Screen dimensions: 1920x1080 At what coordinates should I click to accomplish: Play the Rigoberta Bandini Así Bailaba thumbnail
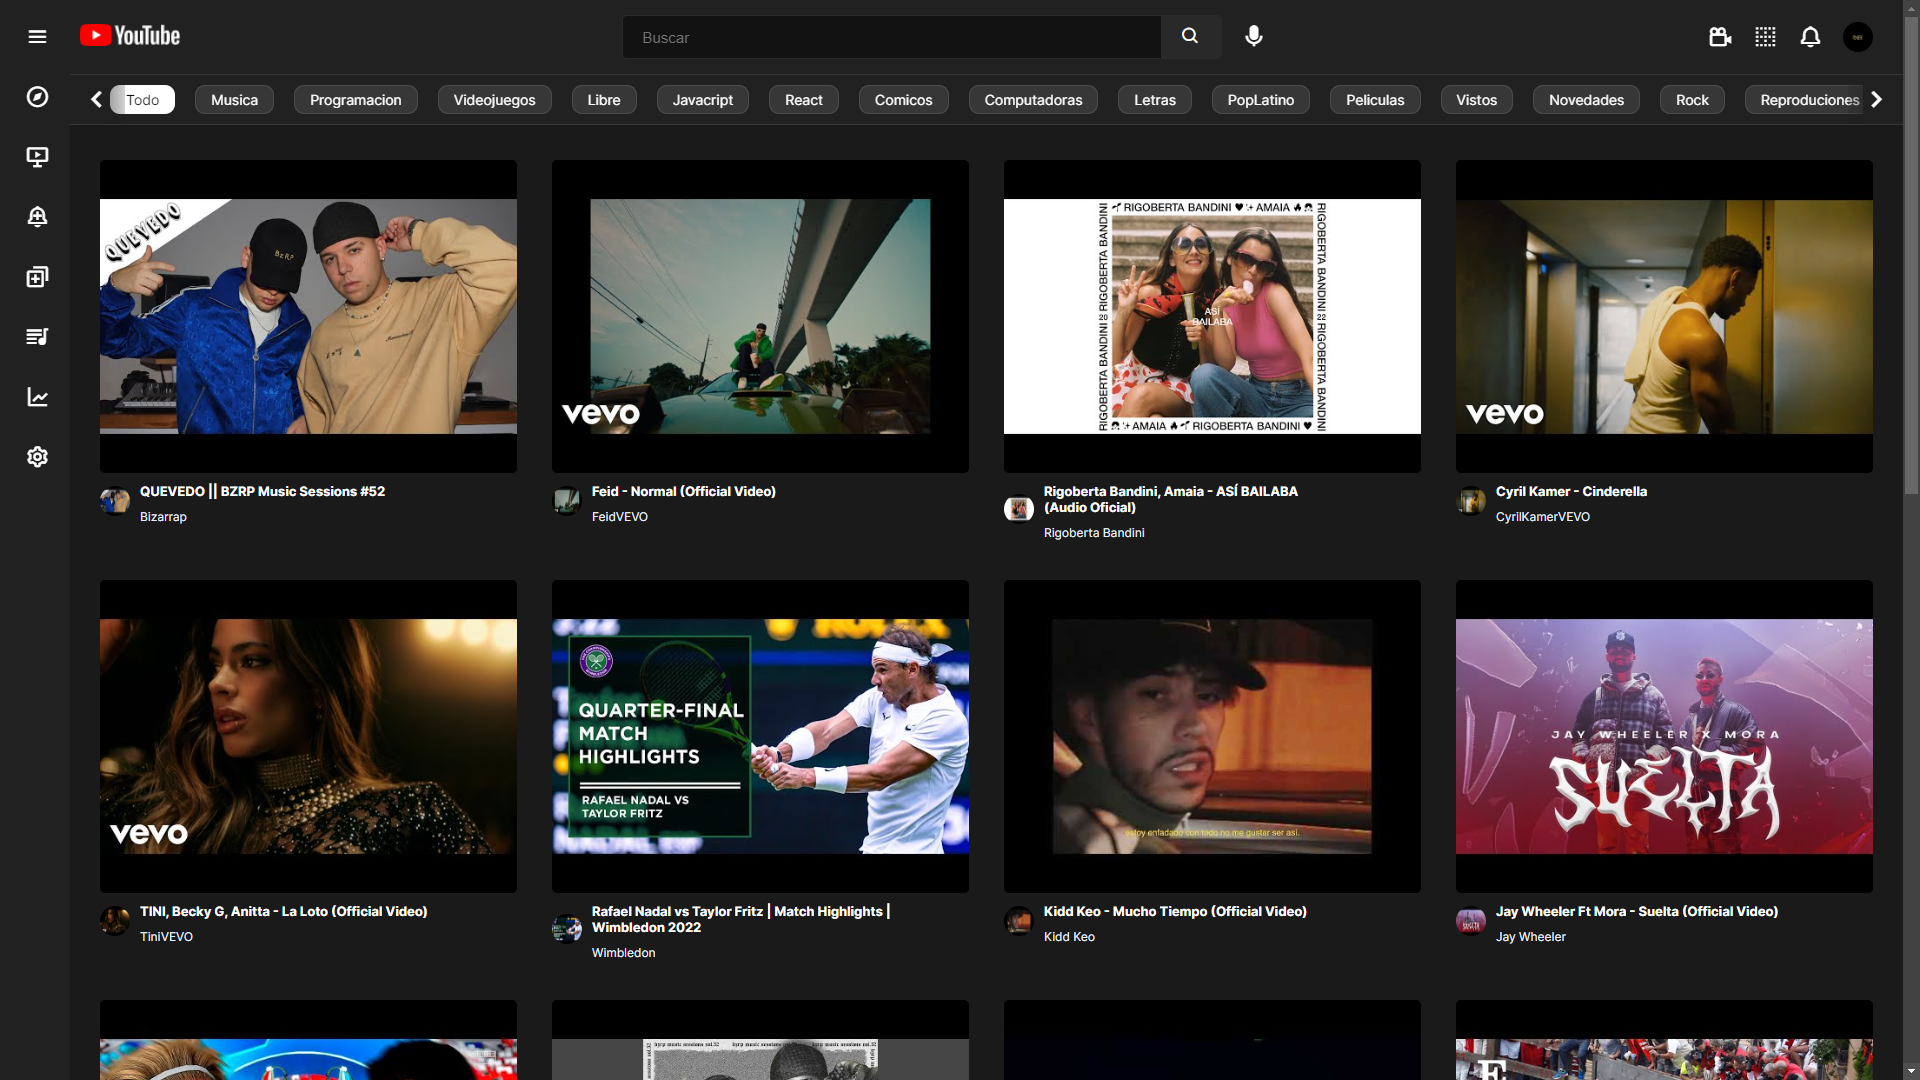1212,316
